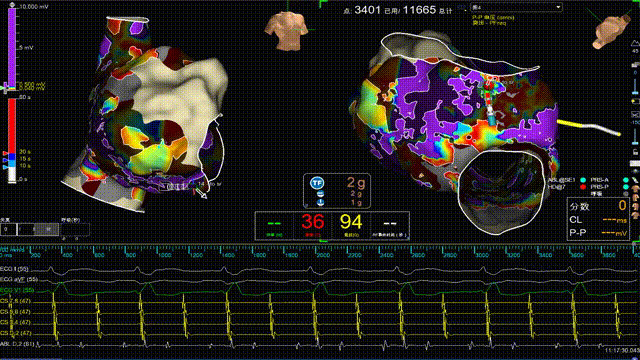Click the blue TF contact force icon
This screenshot has height=360, width=640.
coord(317,183)
